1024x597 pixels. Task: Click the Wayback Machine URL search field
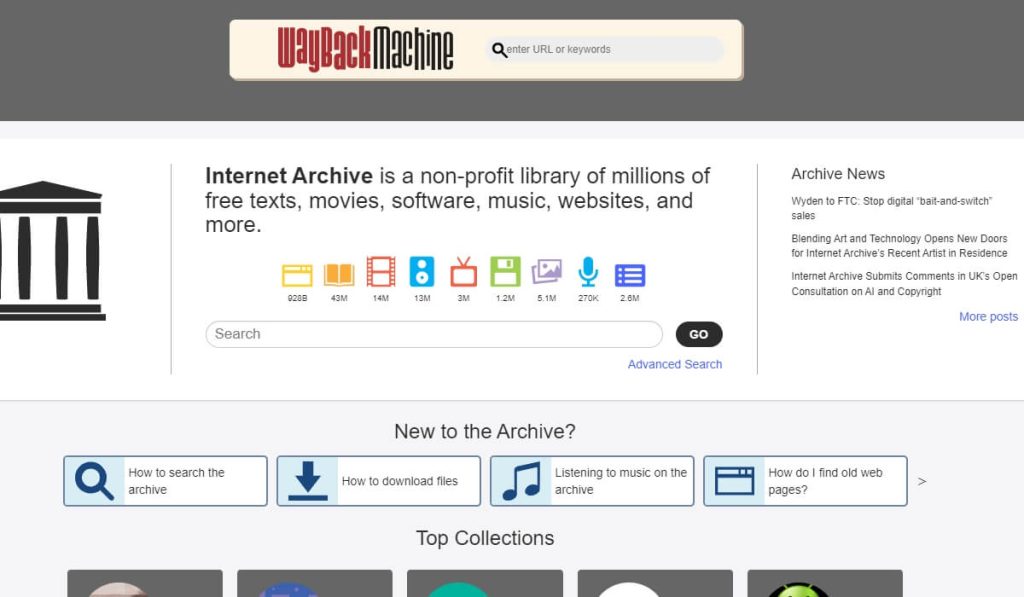click(x=612, y=49)
